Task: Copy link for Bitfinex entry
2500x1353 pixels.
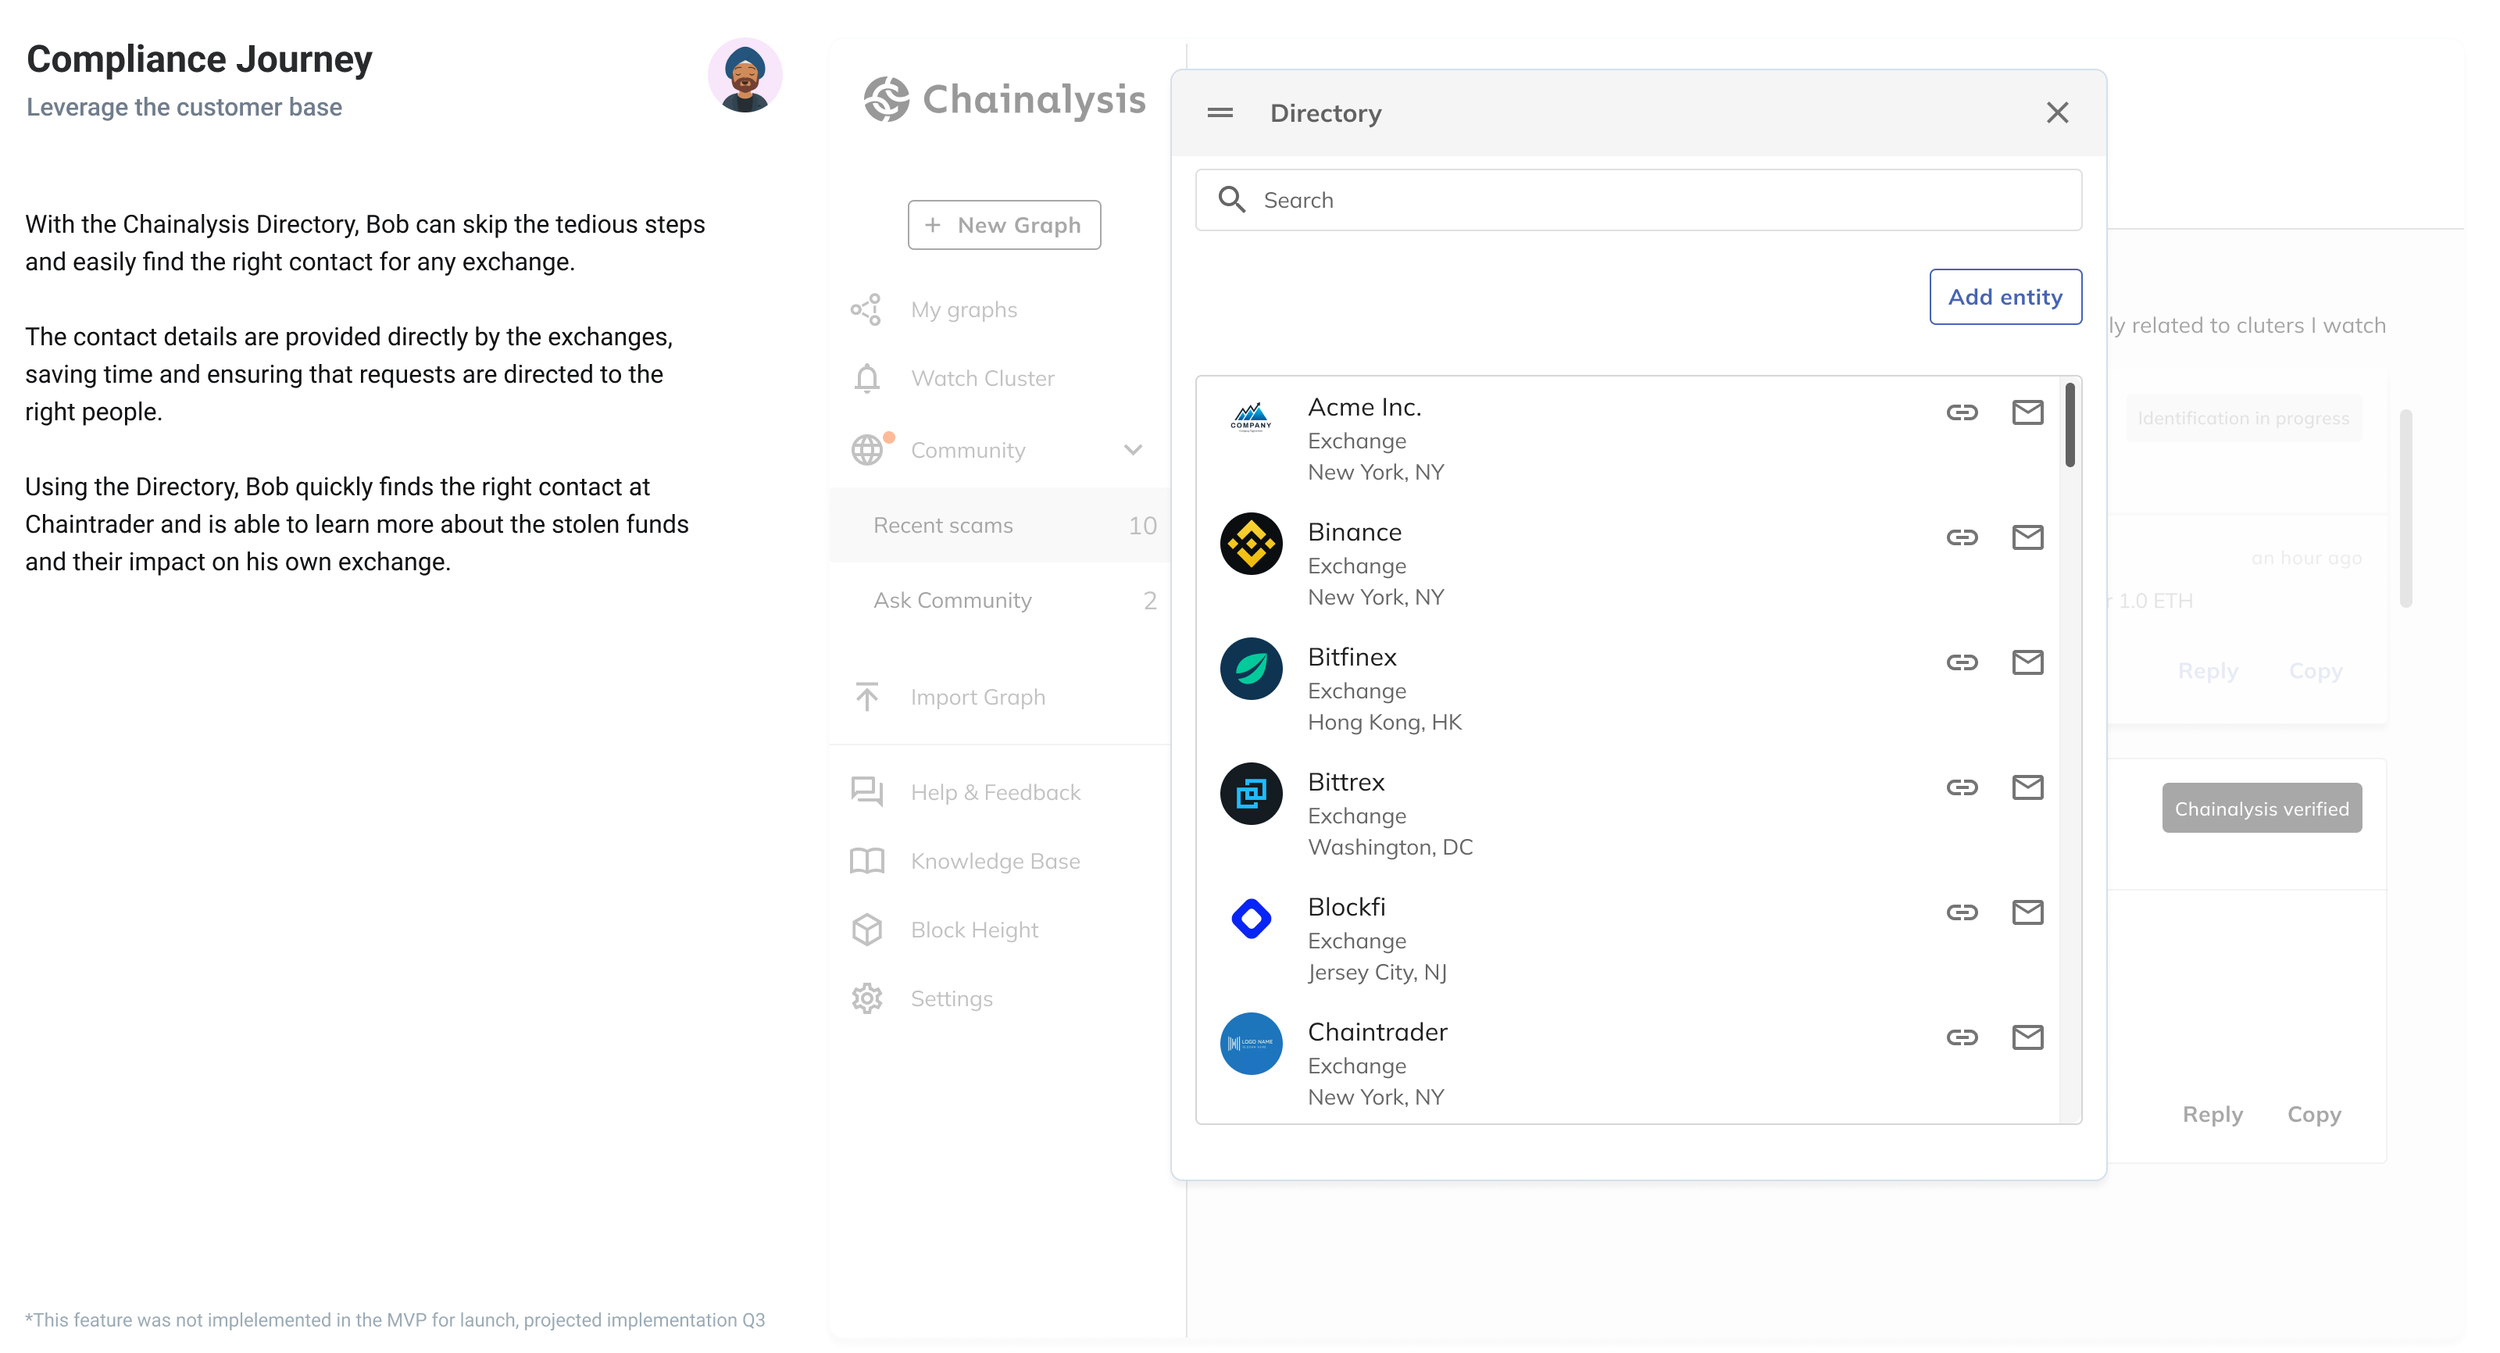Action: [x=1961, y=662]
